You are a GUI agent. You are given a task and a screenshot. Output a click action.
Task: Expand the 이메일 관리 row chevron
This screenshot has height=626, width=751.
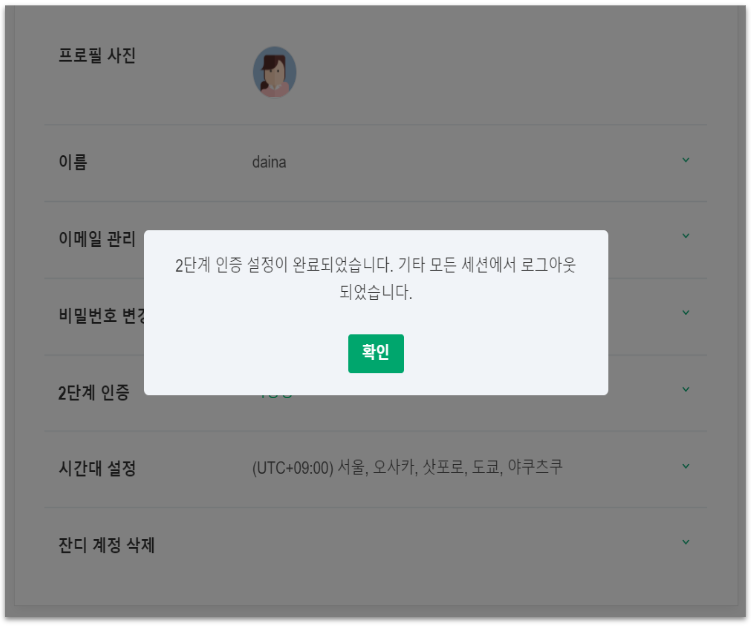pos(685,236)
